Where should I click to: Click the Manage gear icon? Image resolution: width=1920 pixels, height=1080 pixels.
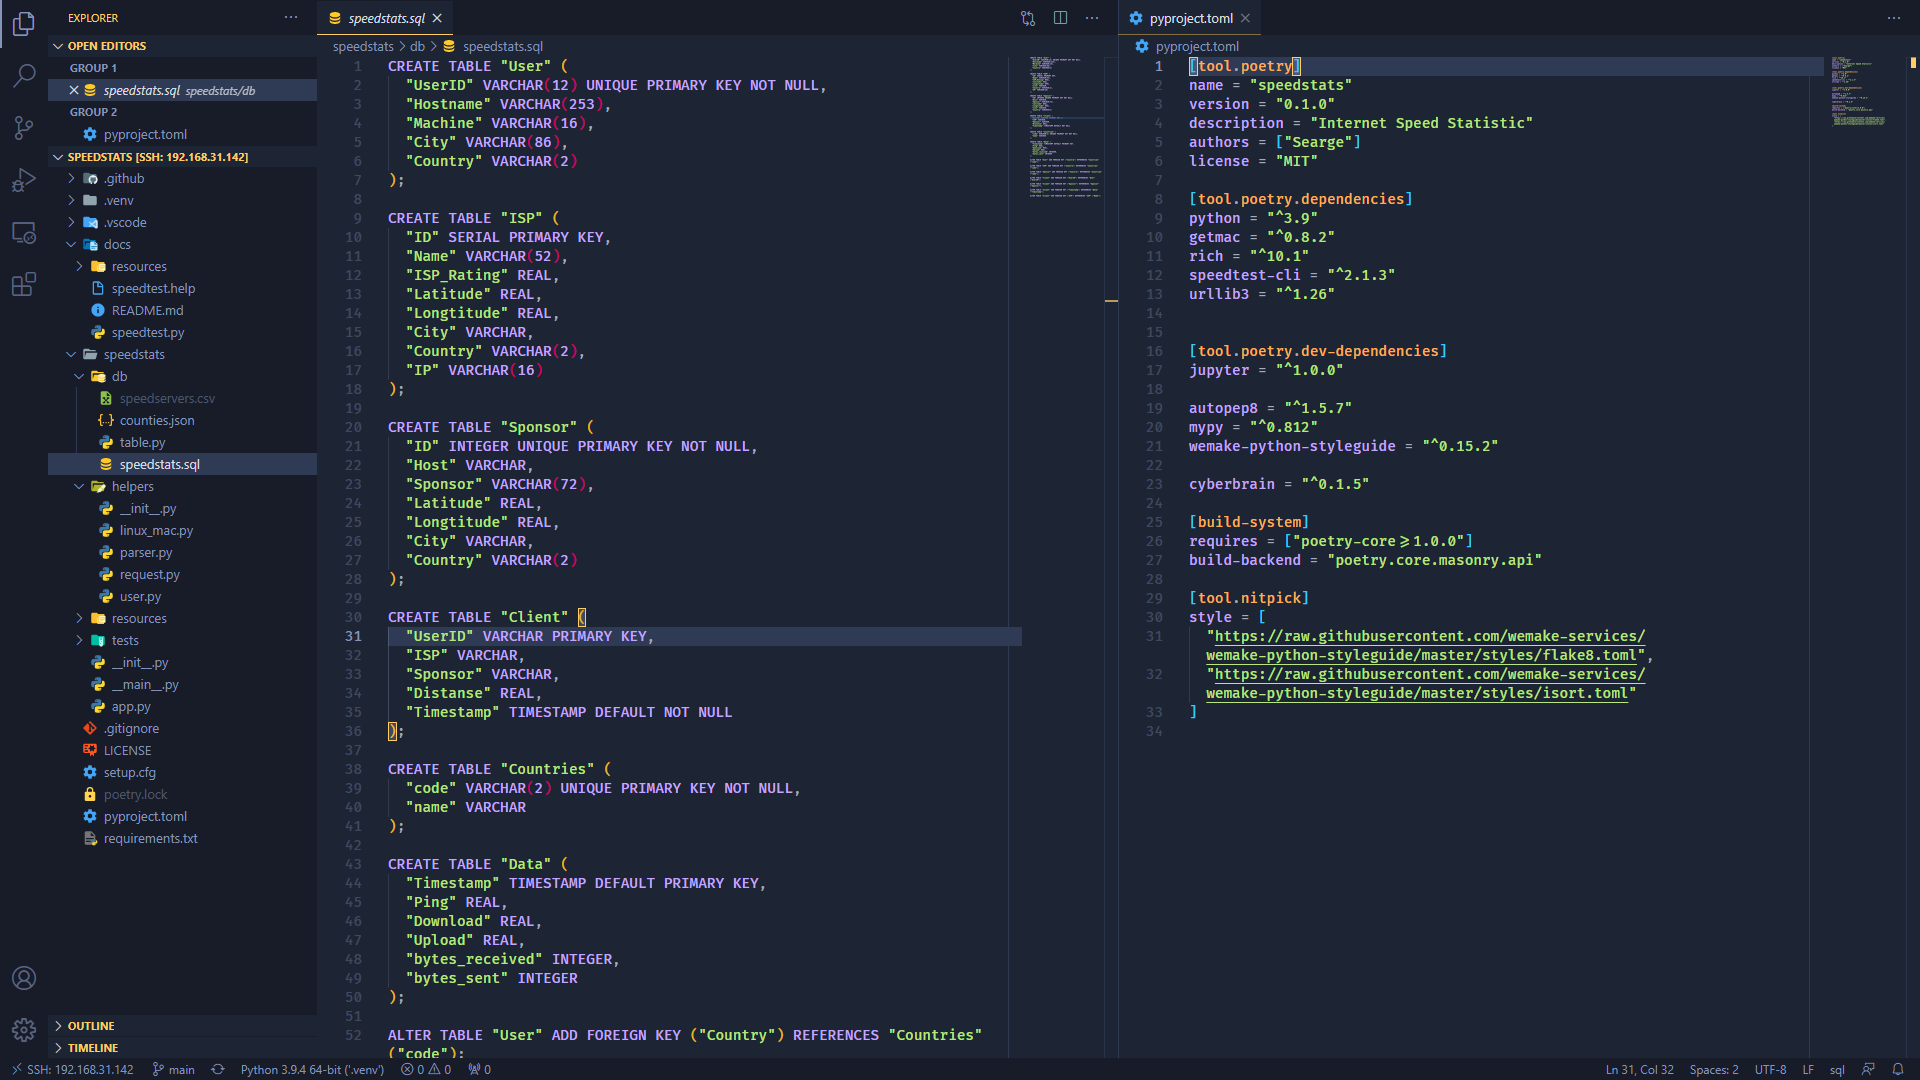click(24, 1029)
